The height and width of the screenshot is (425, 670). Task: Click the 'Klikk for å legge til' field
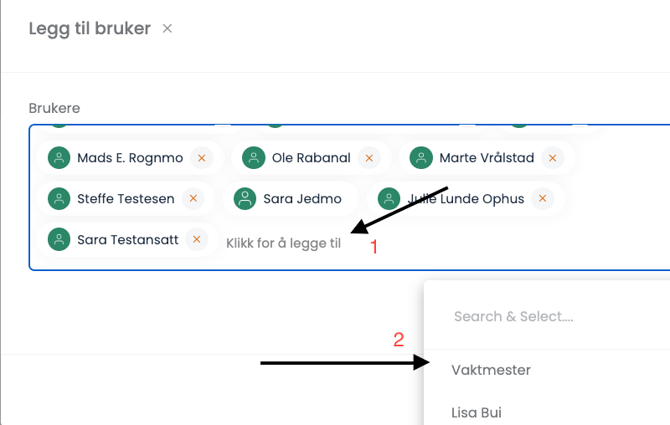tap(283, 243)
